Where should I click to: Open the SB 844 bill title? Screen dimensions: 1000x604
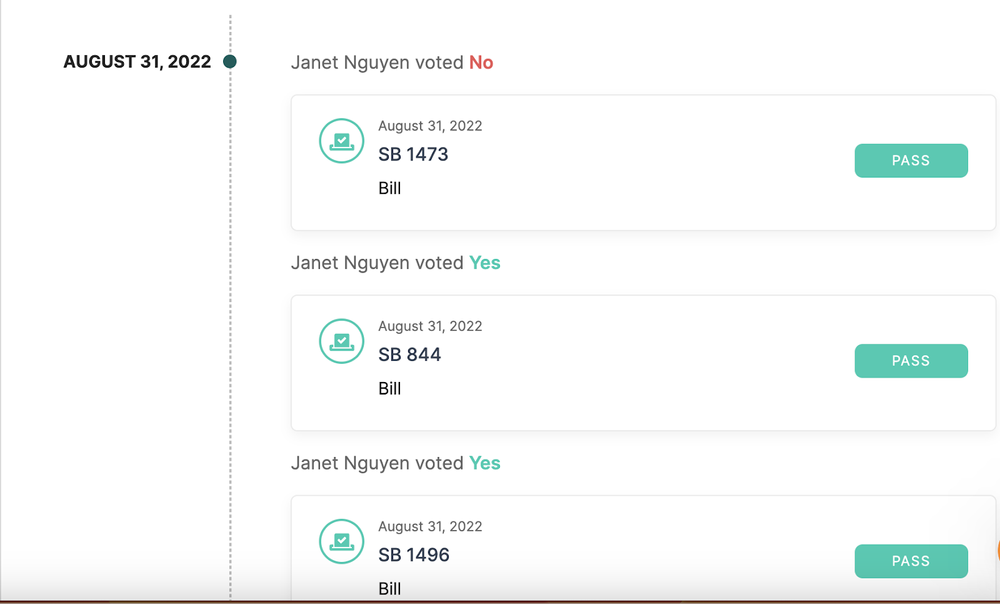409,355
